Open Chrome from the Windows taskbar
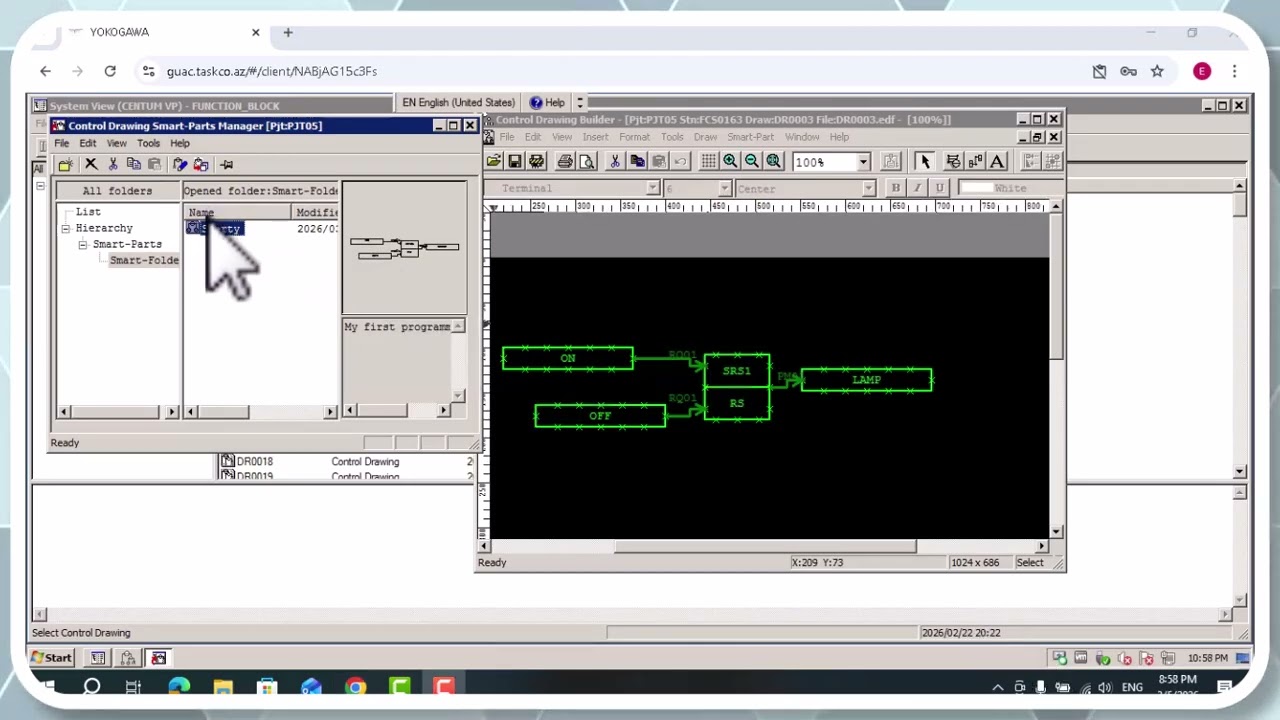This screenshot has height=720, width=1280. tap(355, 687)
